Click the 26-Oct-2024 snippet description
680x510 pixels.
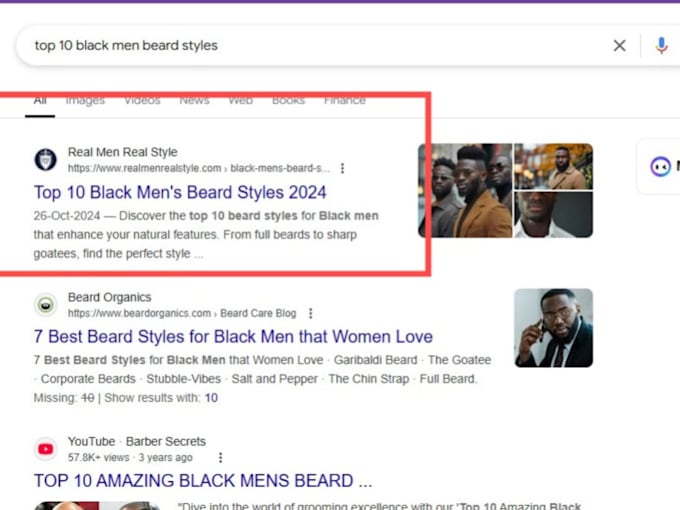pos(206,235)
